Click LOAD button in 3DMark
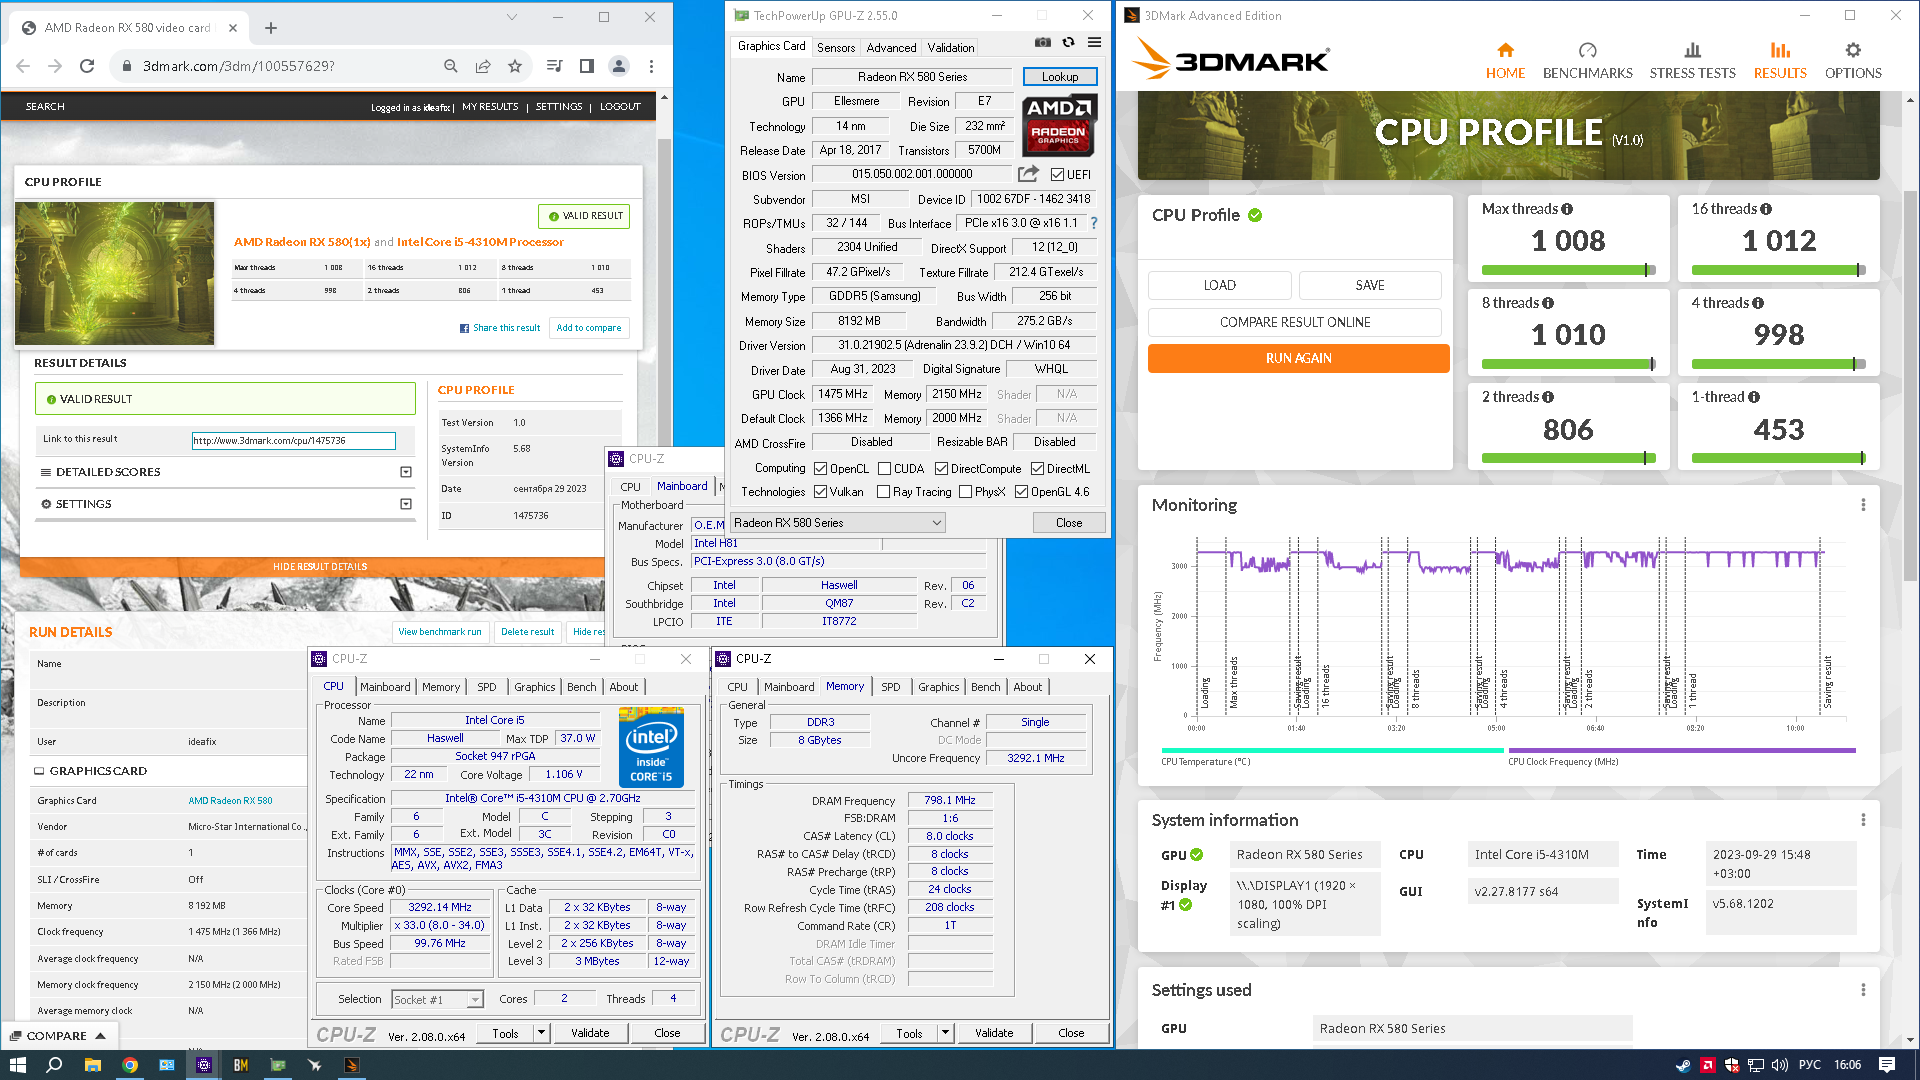1920x1080 pixels. click(1219, 285)
